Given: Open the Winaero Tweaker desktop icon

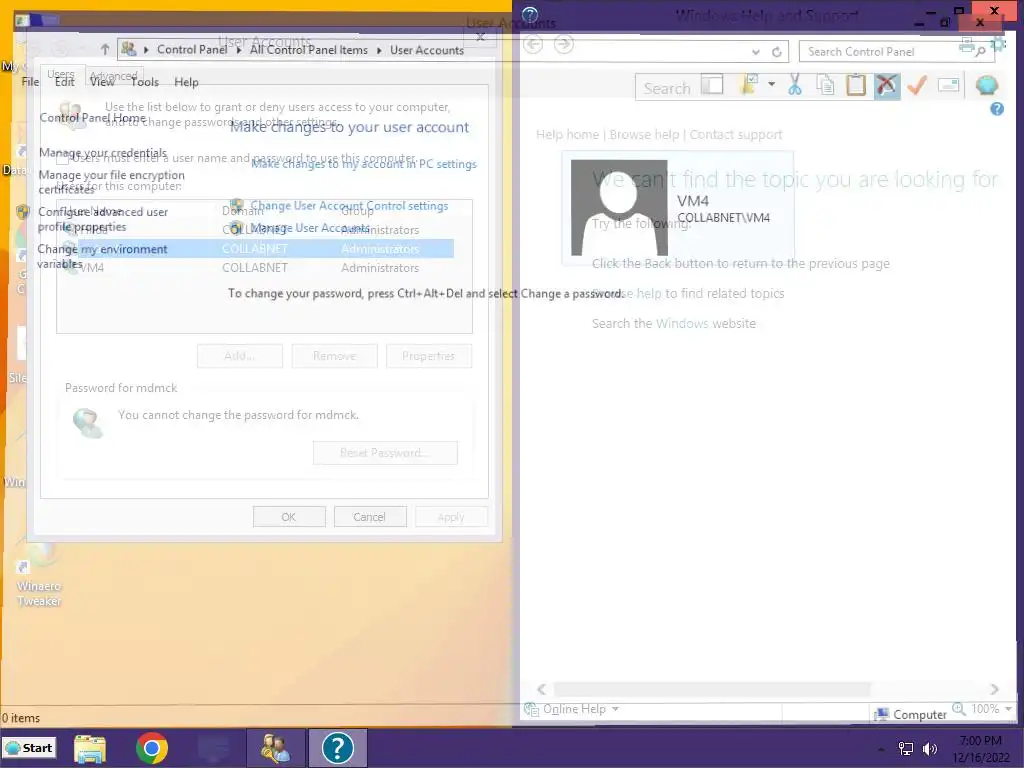Looking at the screenshot, I should (39, 575).
